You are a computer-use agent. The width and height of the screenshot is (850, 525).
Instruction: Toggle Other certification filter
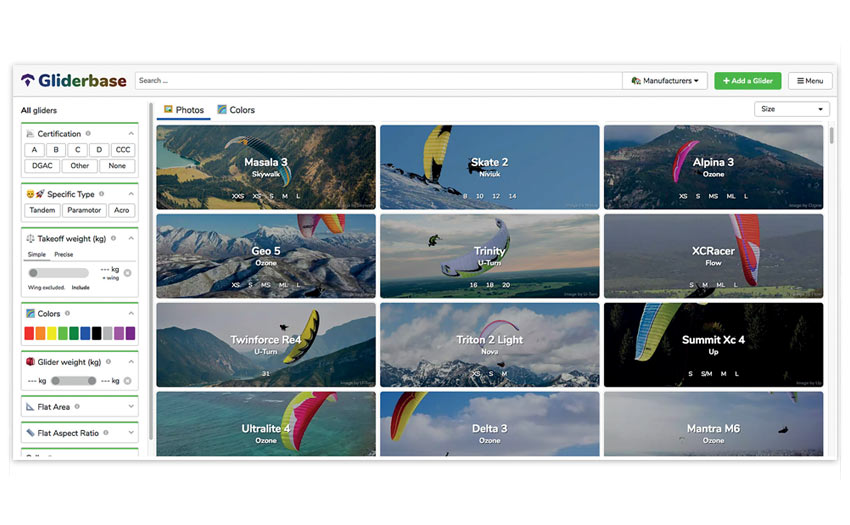point(80,166)
